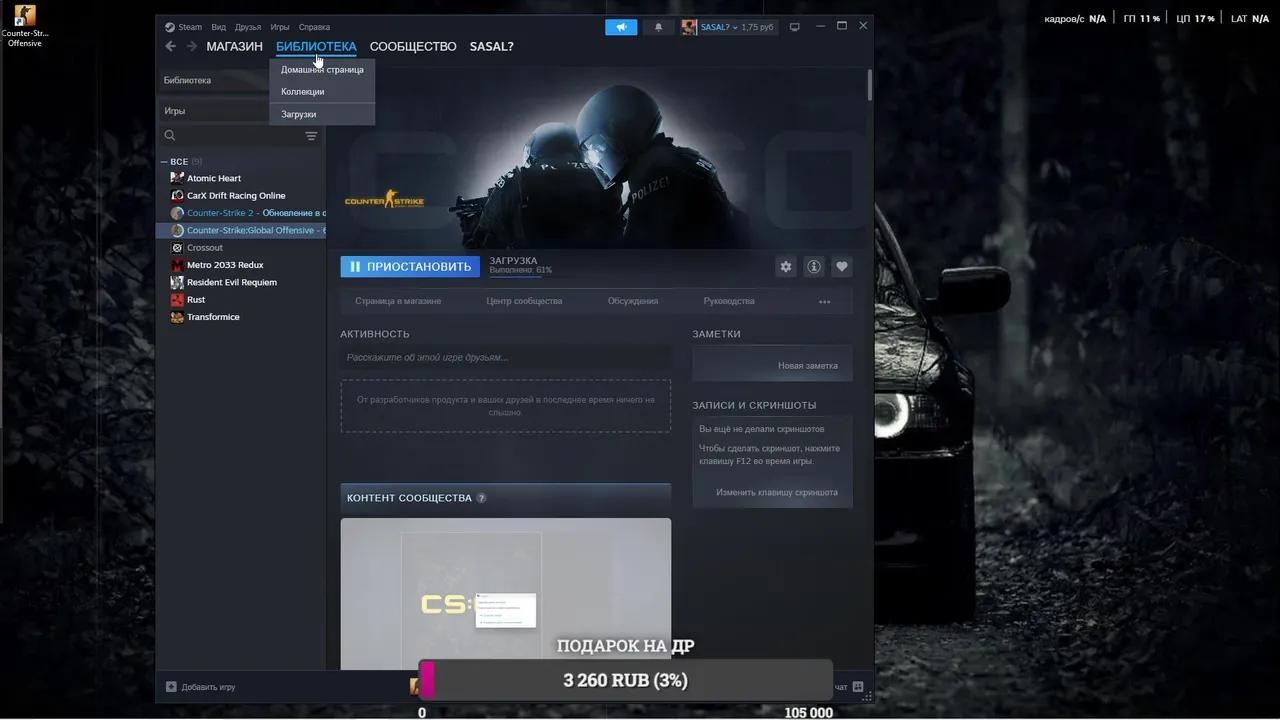The height and width of the screenshot is (720, 1280).
Task: Open the game info icon
Action: [x=814, y=267]
